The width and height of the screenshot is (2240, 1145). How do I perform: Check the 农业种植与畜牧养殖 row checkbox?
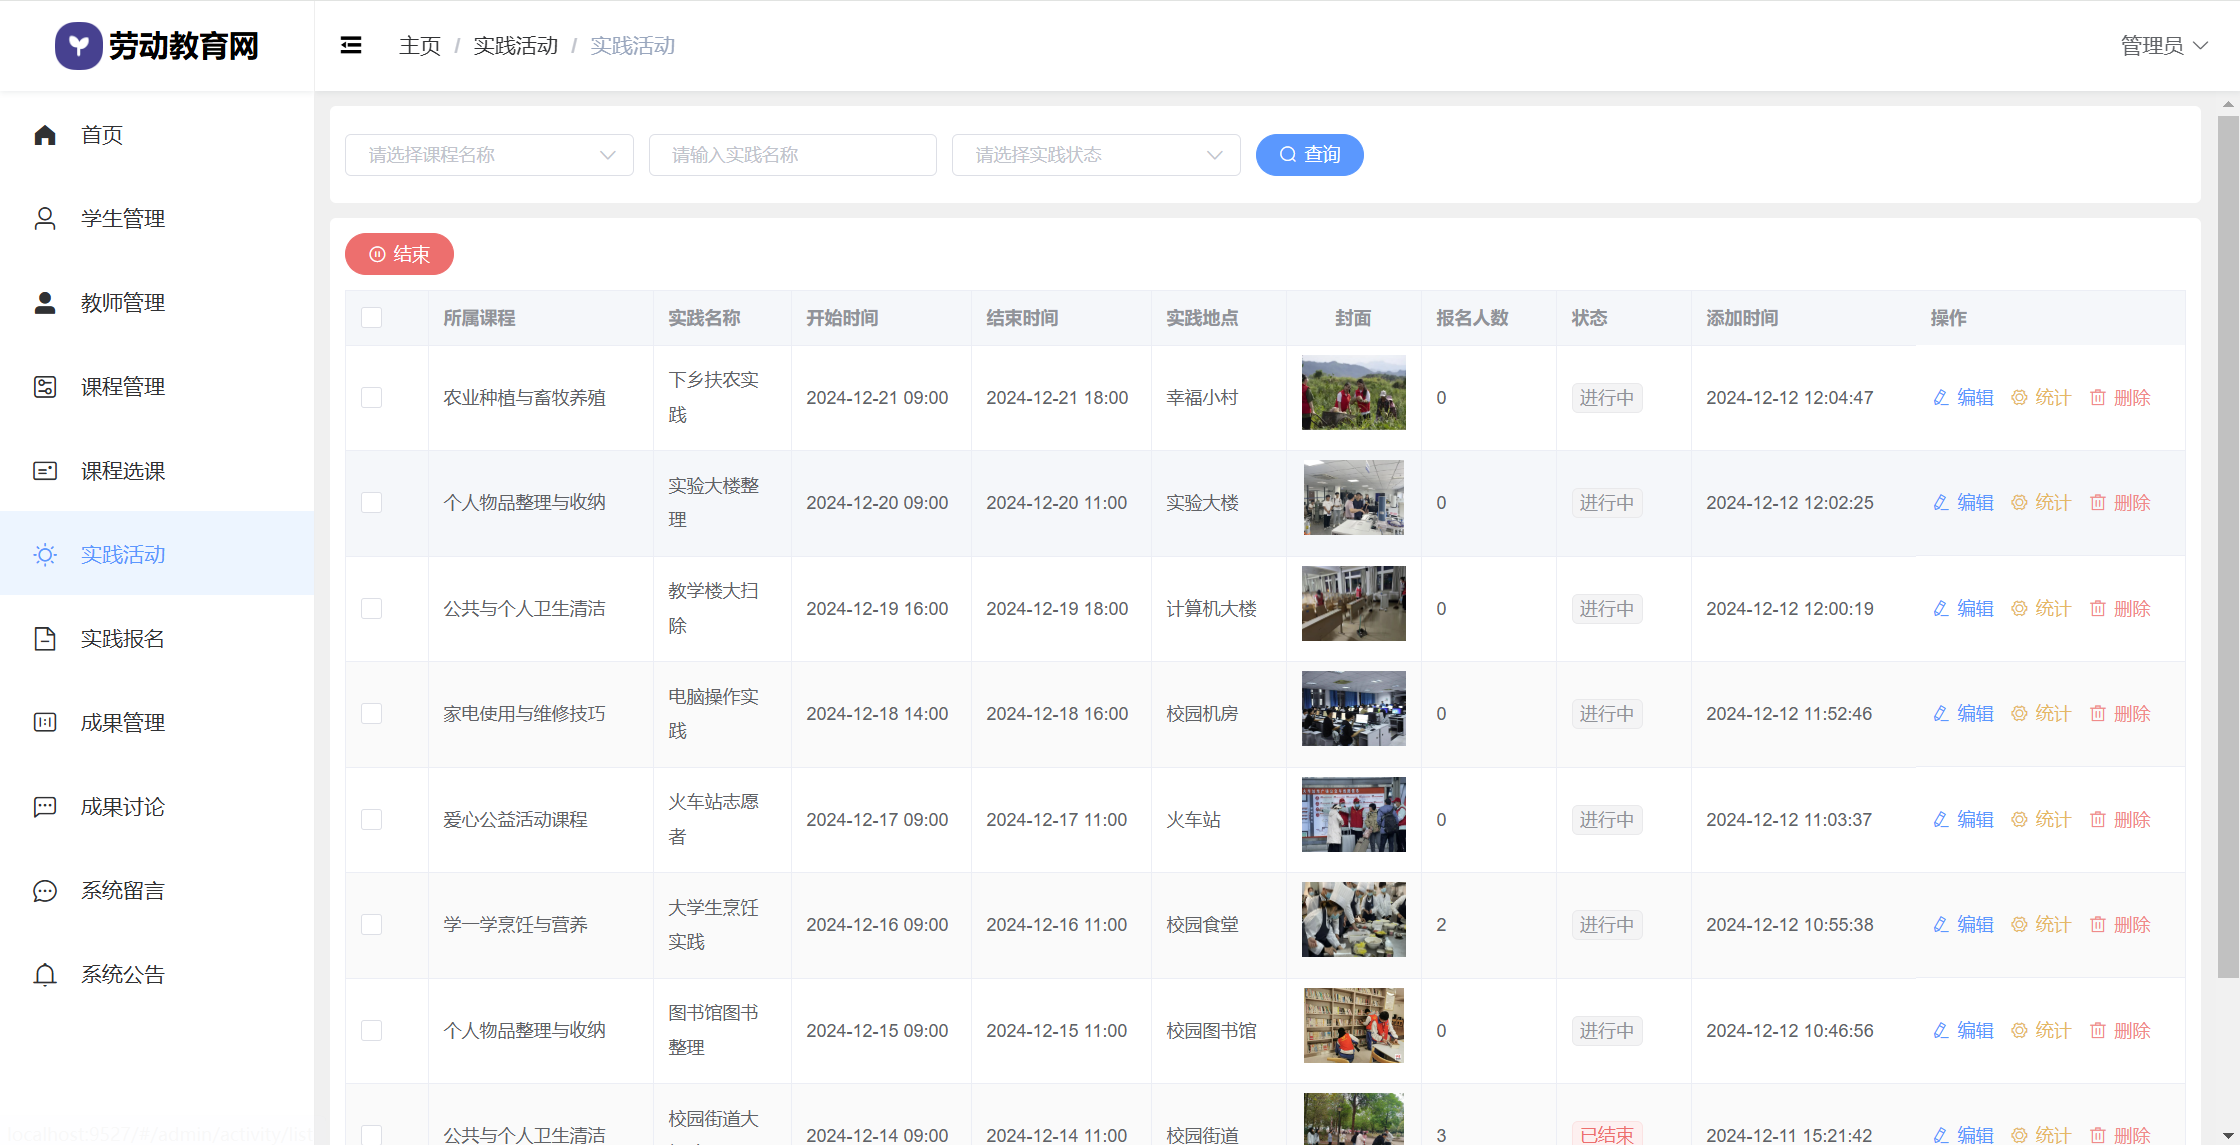(372, 398)
